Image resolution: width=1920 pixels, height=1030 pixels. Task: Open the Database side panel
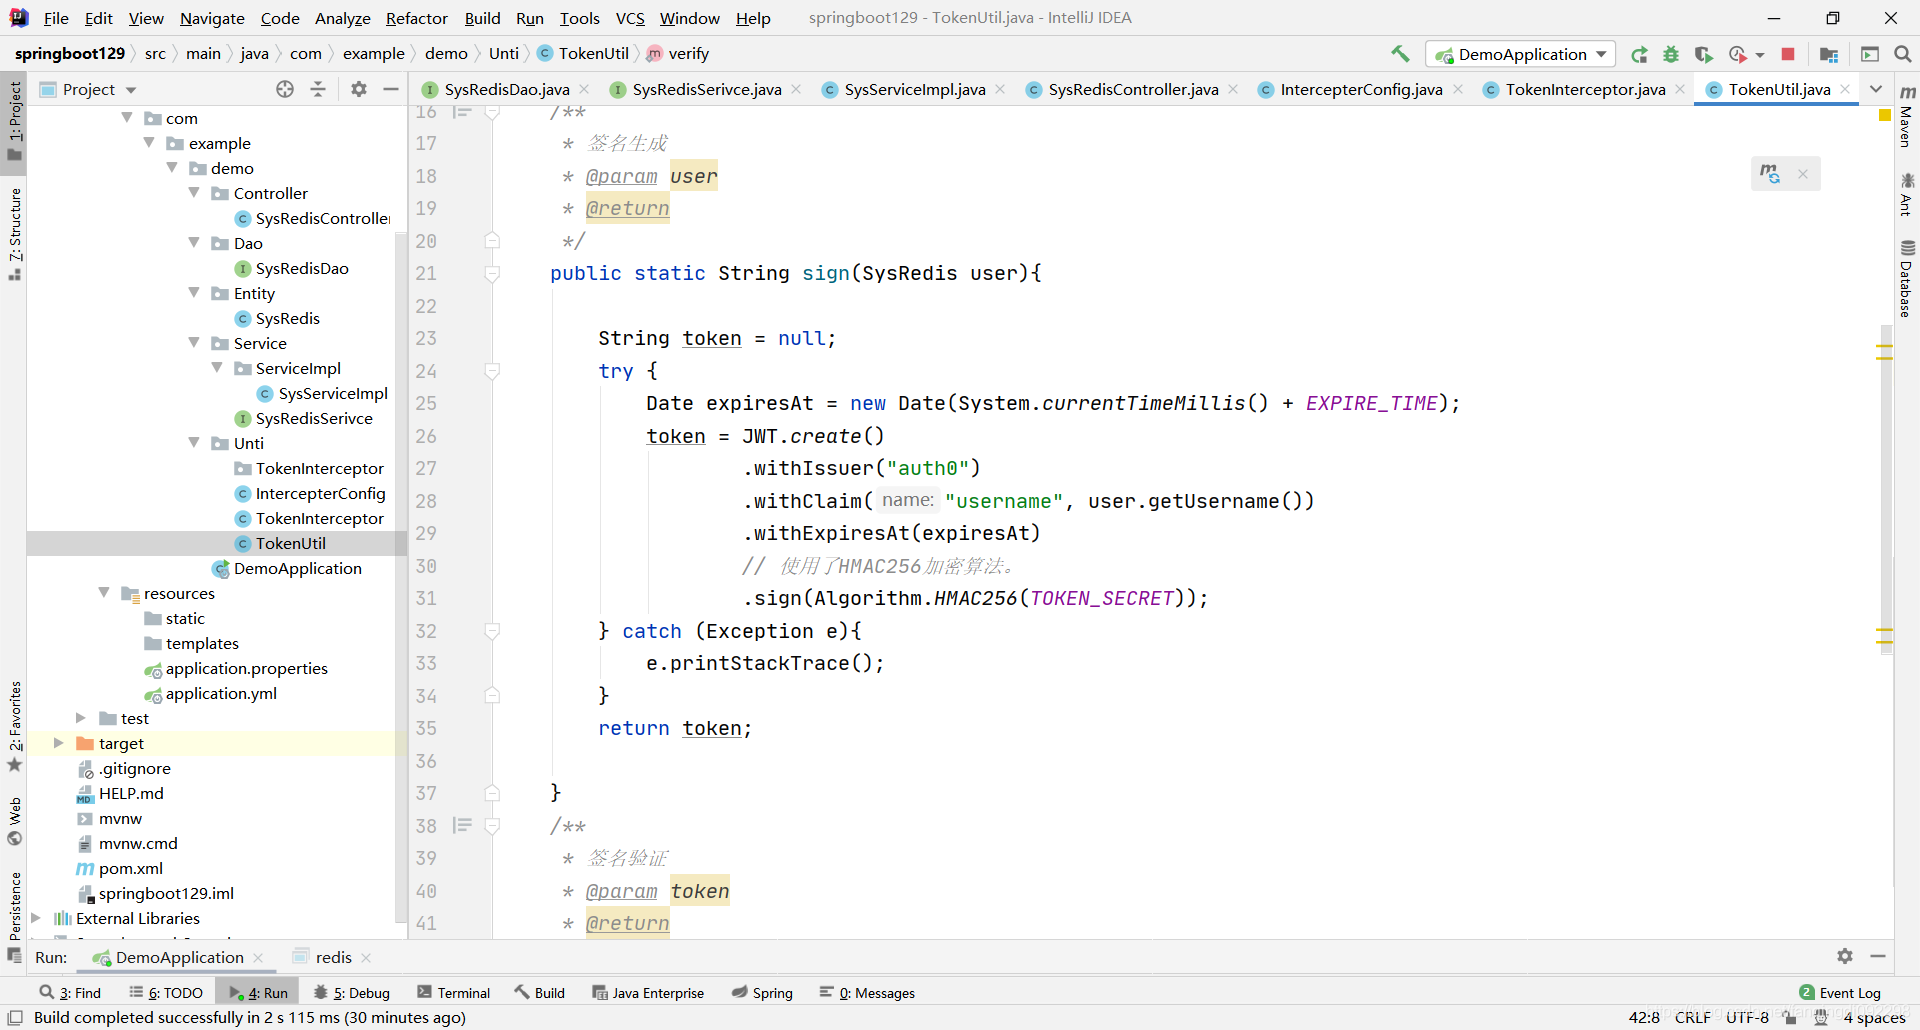click(1907, 279)
